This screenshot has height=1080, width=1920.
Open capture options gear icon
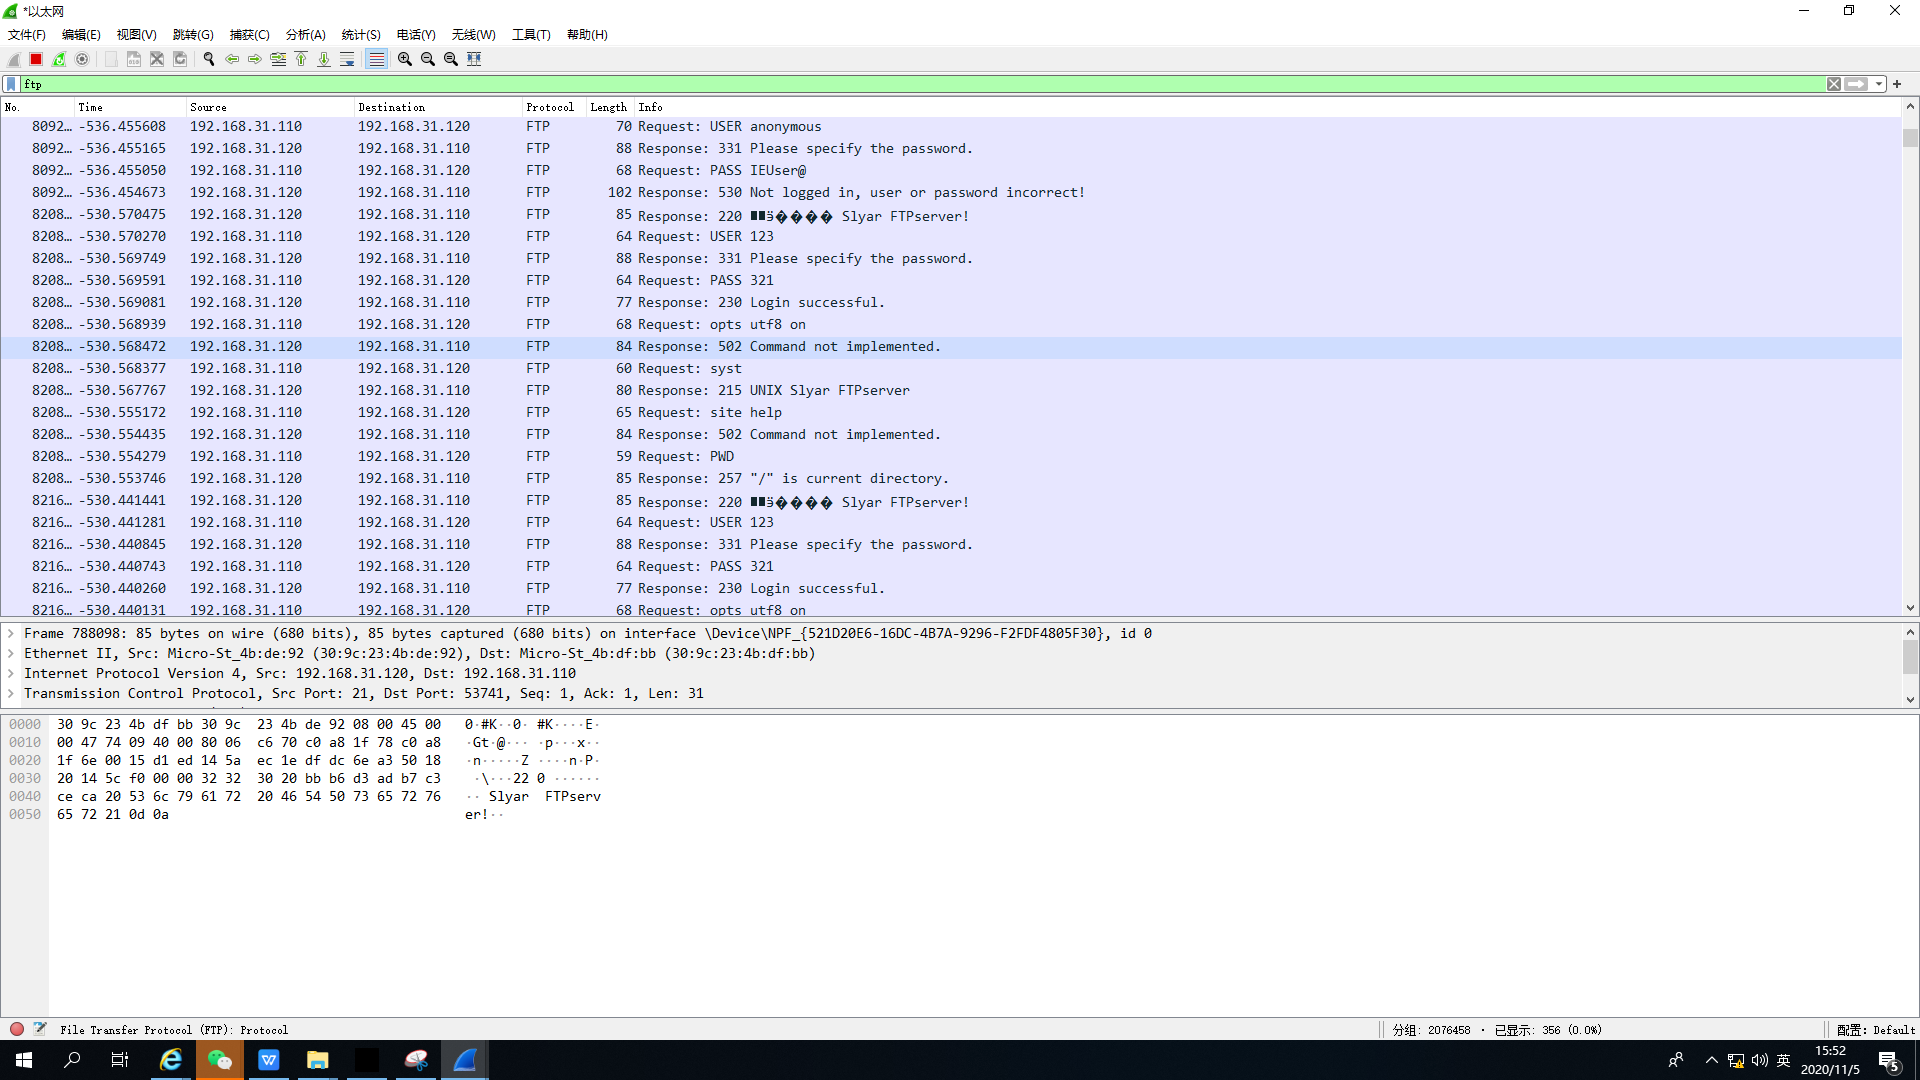click(x=83, y=59)
